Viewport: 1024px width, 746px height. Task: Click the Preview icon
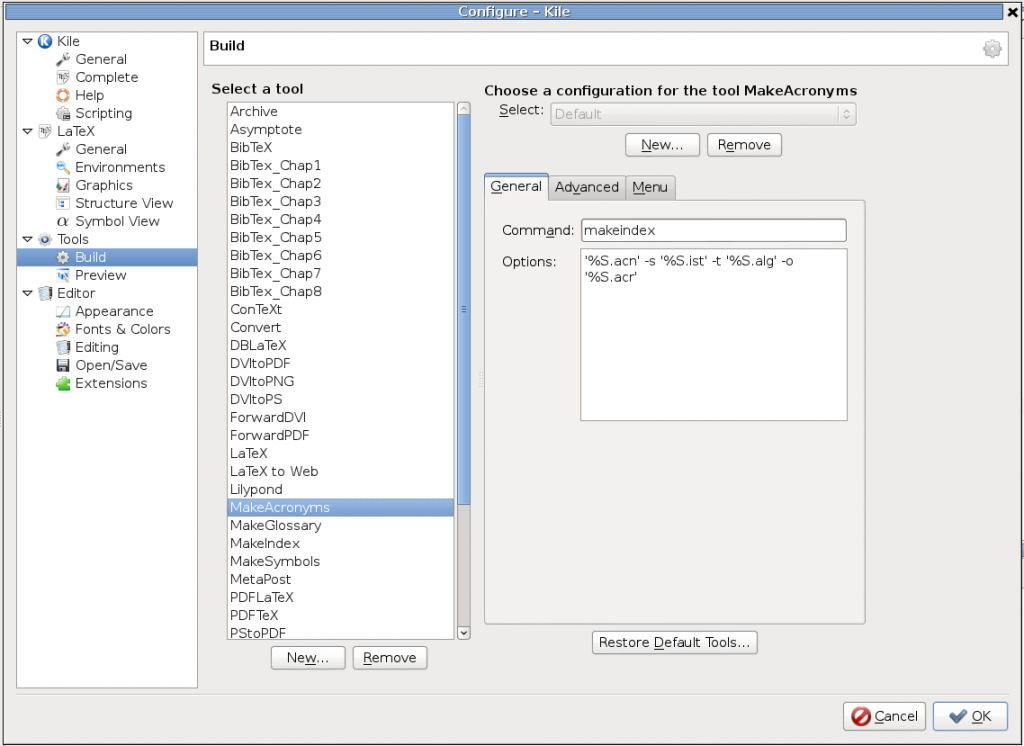[x=63, y=275]
